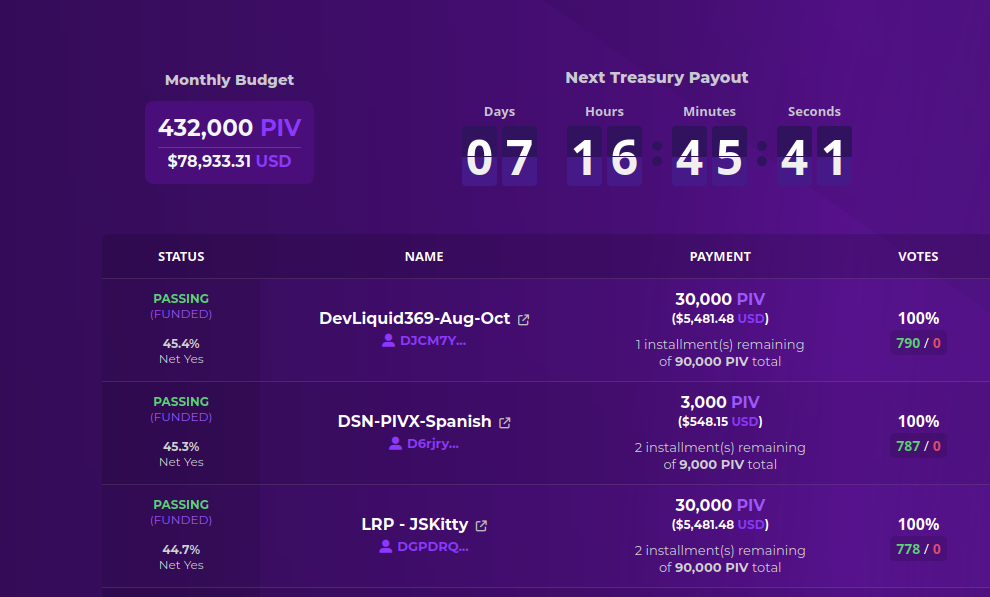Click the 790 / 0 vote count badge
The height and width of the screenshot is (597, 990).
coord(919,343)
